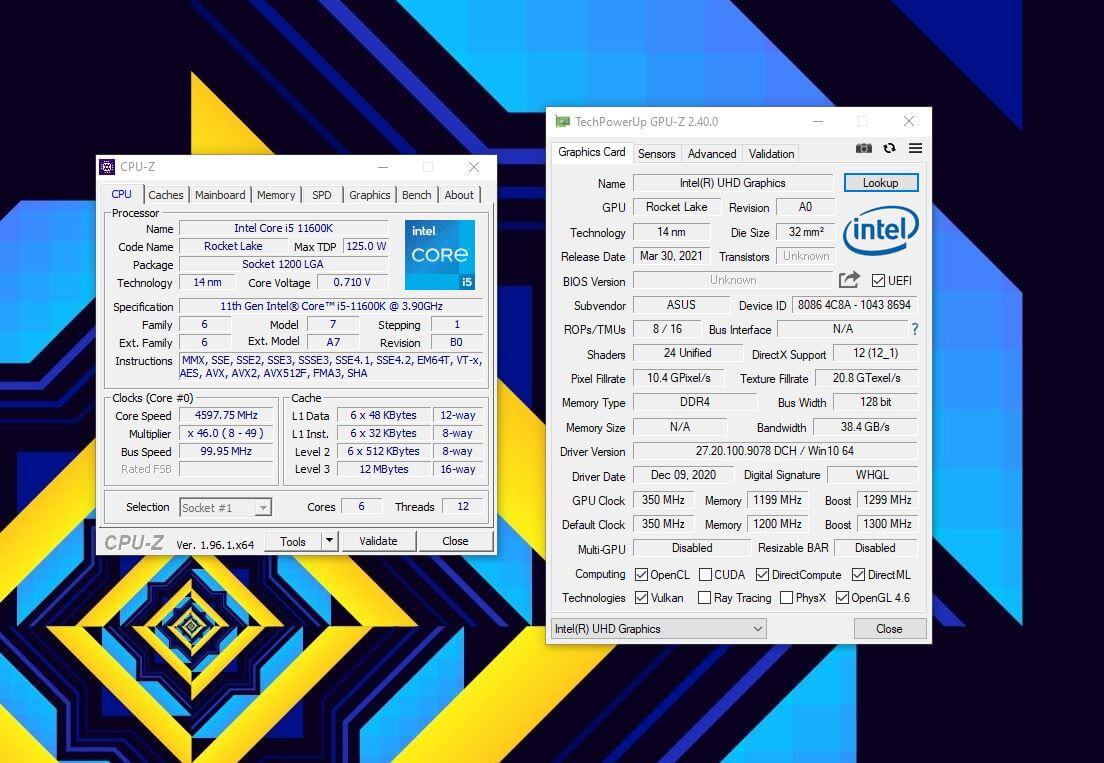Toggle the OpenCL checkbox

click(641, 574)
